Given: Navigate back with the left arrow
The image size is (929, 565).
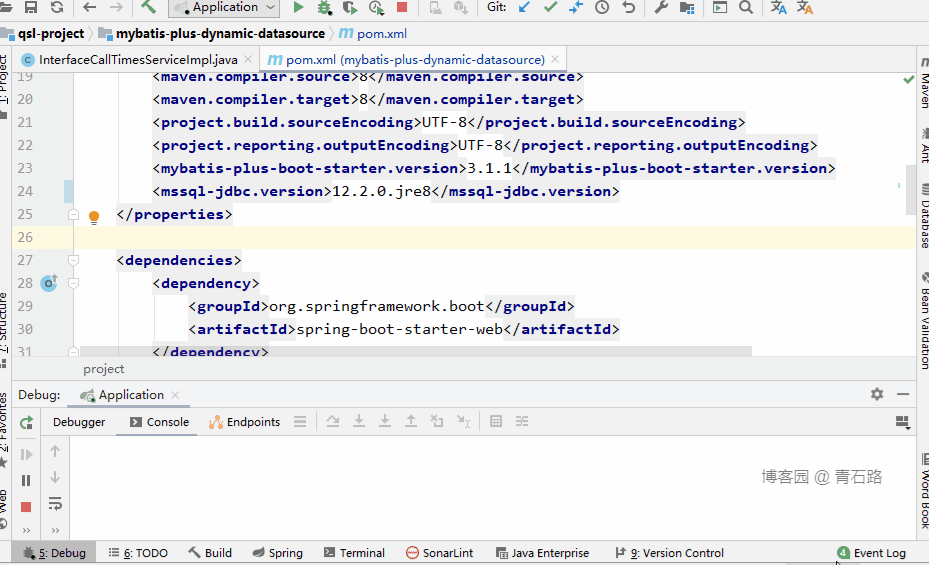Looking at the screenshot, I should pos(89,7).
